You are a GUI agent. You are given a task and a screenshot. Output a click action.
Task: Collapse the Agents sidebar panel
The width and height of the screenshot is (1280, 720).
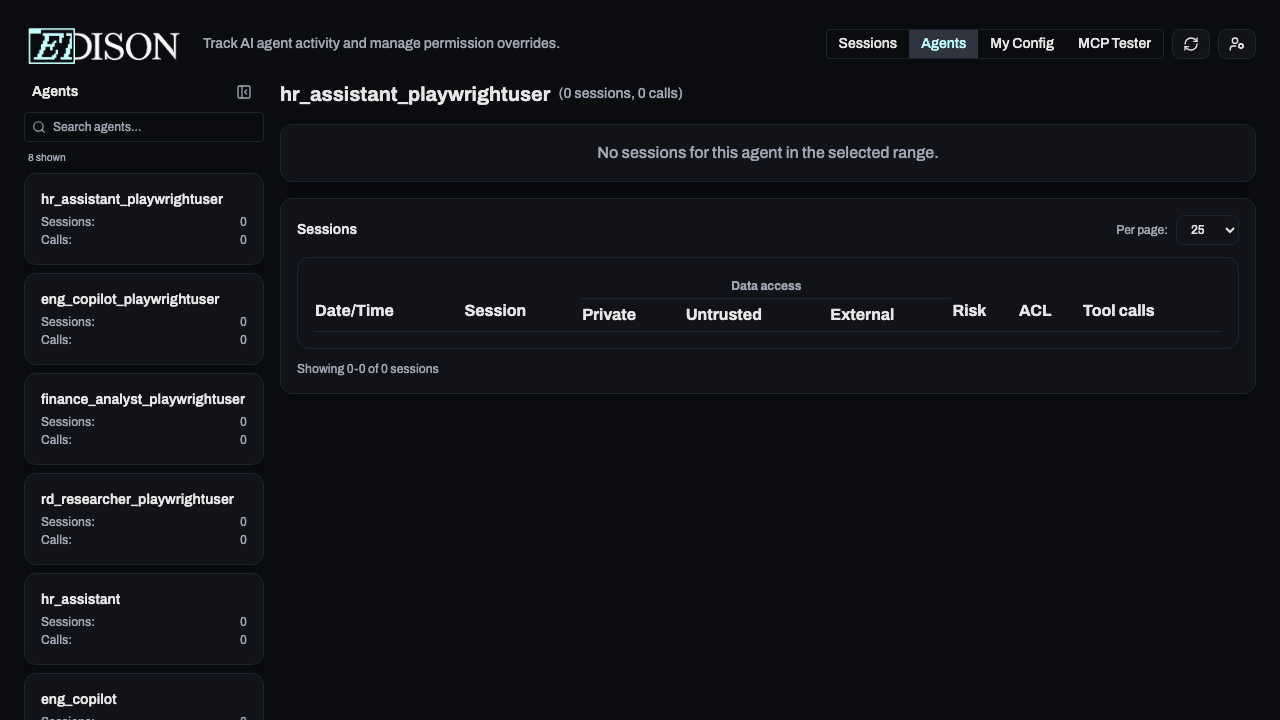pos(244,92)
